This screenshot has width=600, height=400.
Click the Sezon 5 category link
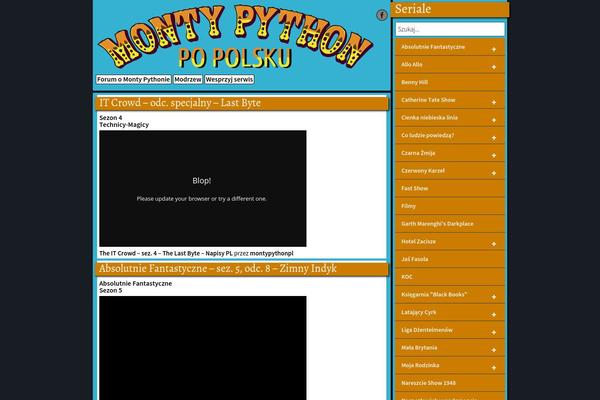pos(111,291)
